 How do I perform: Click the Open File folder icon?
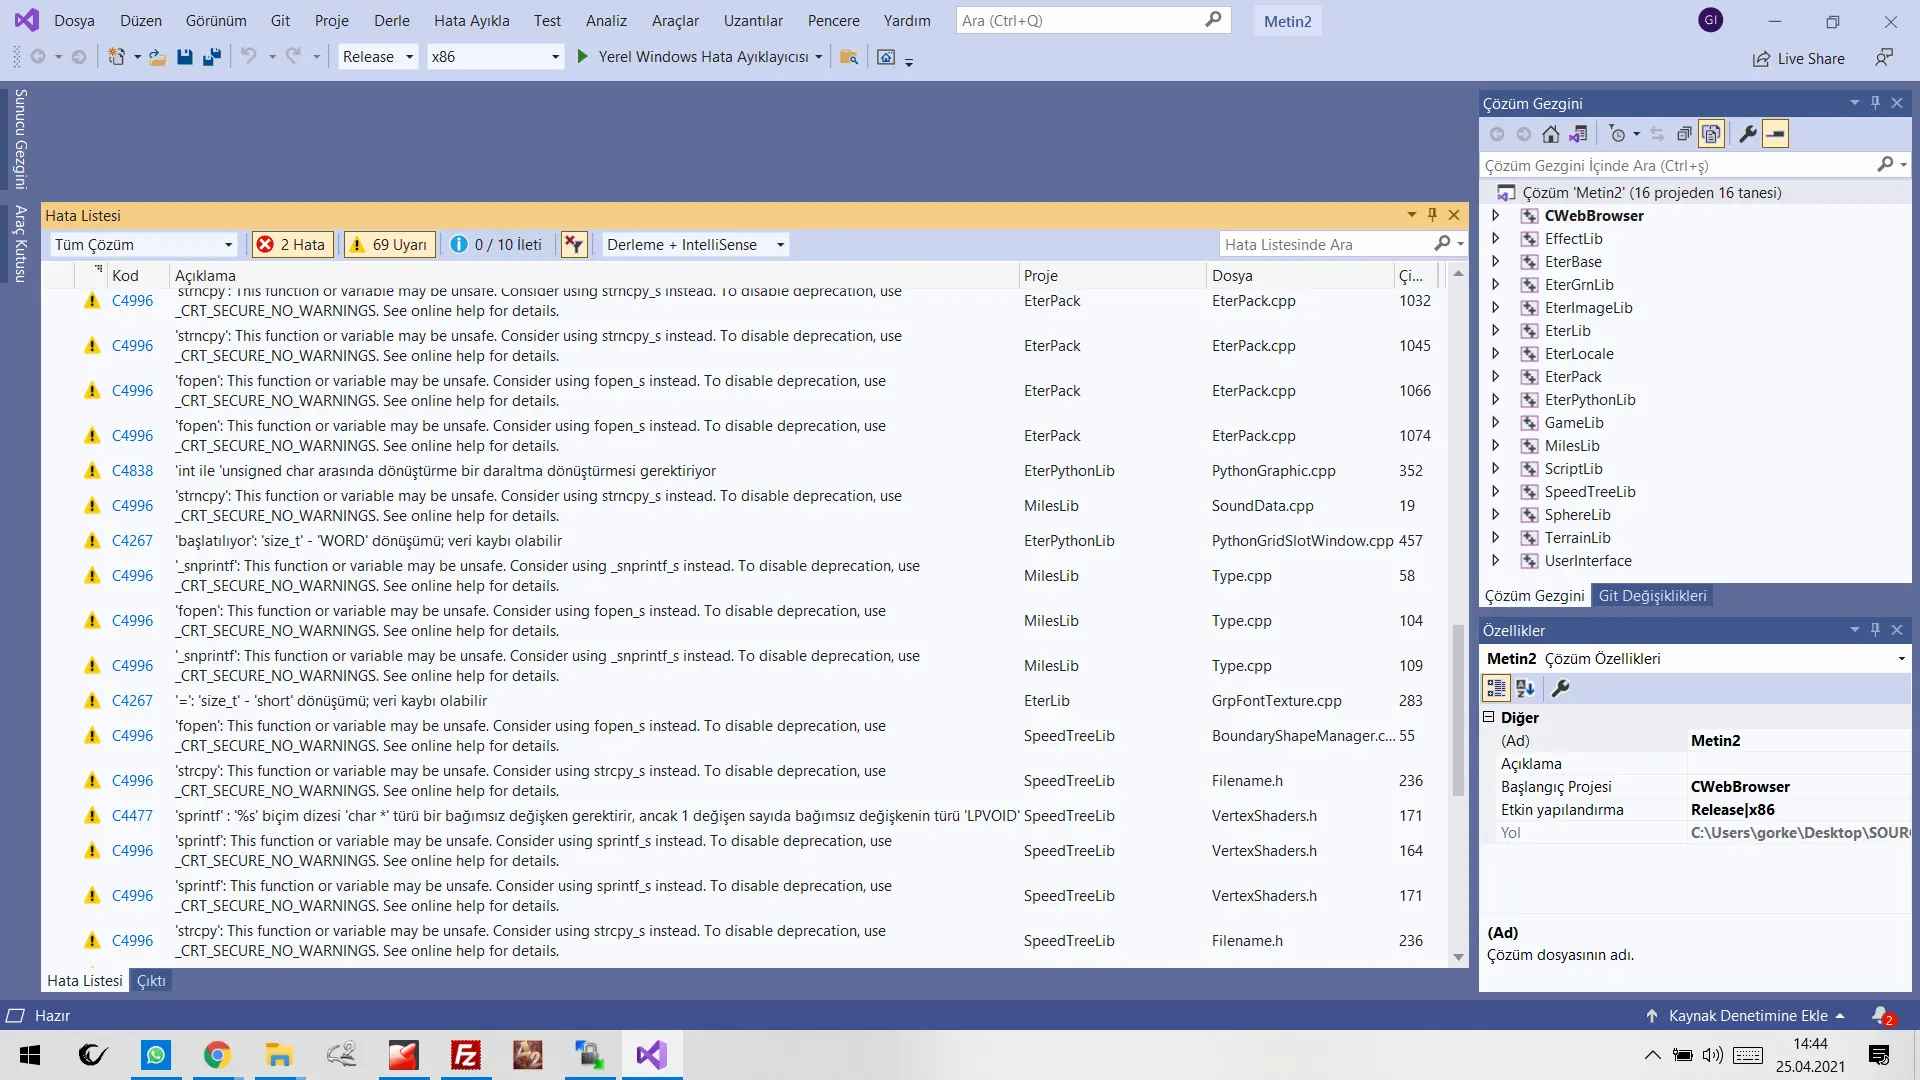pos(157,57)
